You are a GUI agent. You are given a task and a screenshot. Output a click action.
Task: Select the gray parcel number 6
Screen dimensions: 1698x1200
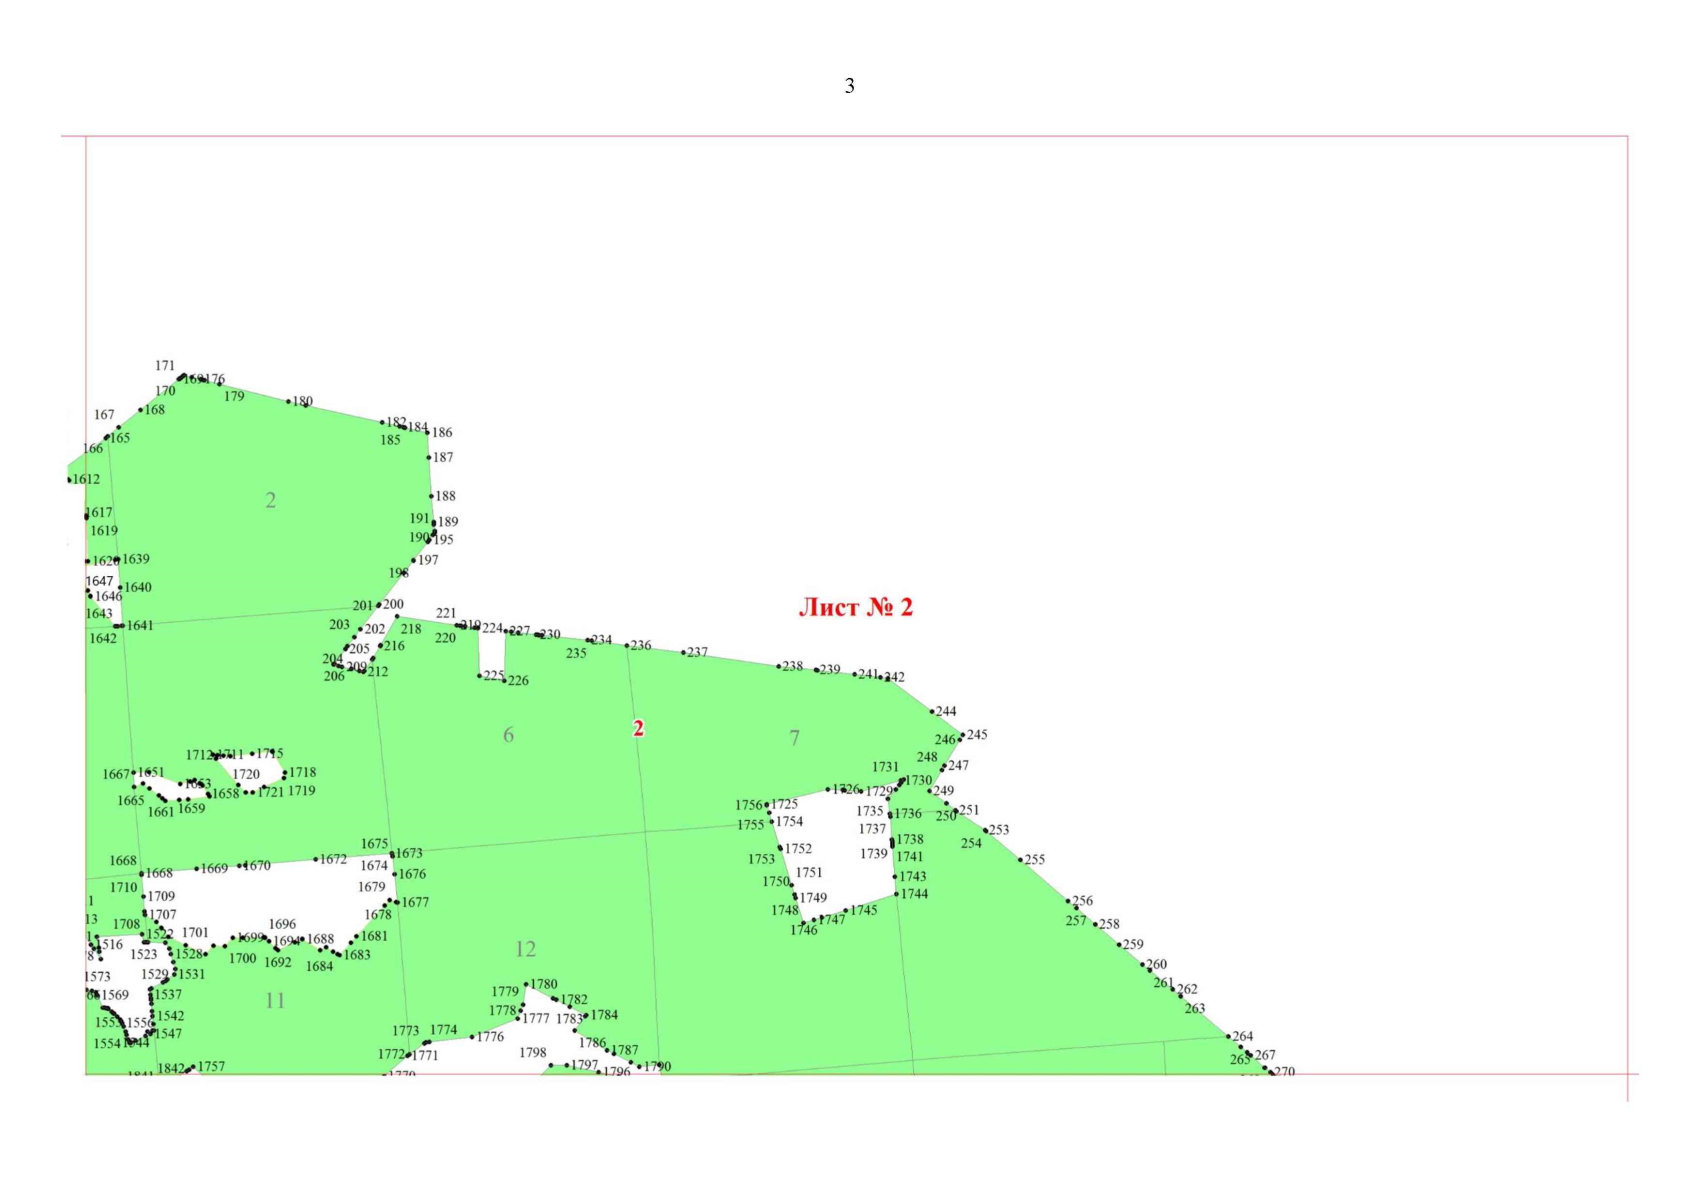[x=508, y=735]
